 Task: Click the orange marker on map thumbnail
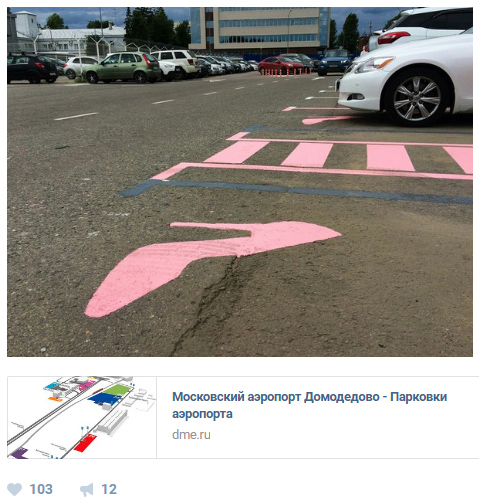coord(55,399)
